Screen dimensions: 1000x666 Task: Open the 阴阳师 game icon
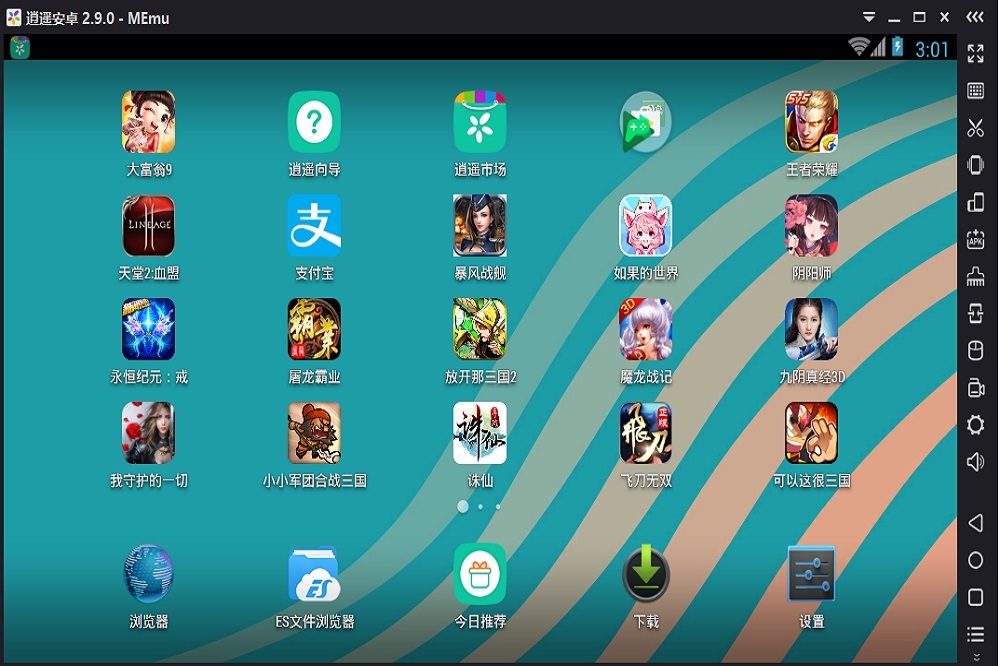pos(811,225)
